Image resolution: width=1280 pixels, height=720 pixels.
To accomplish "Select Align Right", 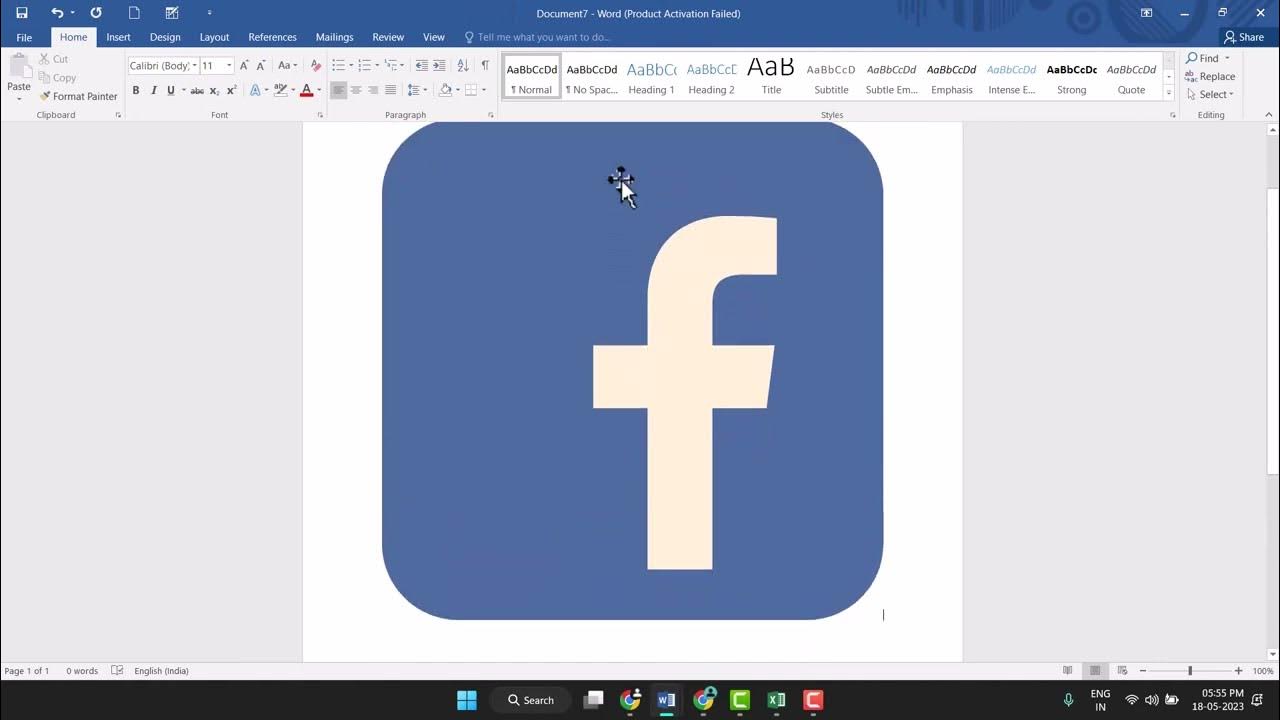I will tap(373, 90).
